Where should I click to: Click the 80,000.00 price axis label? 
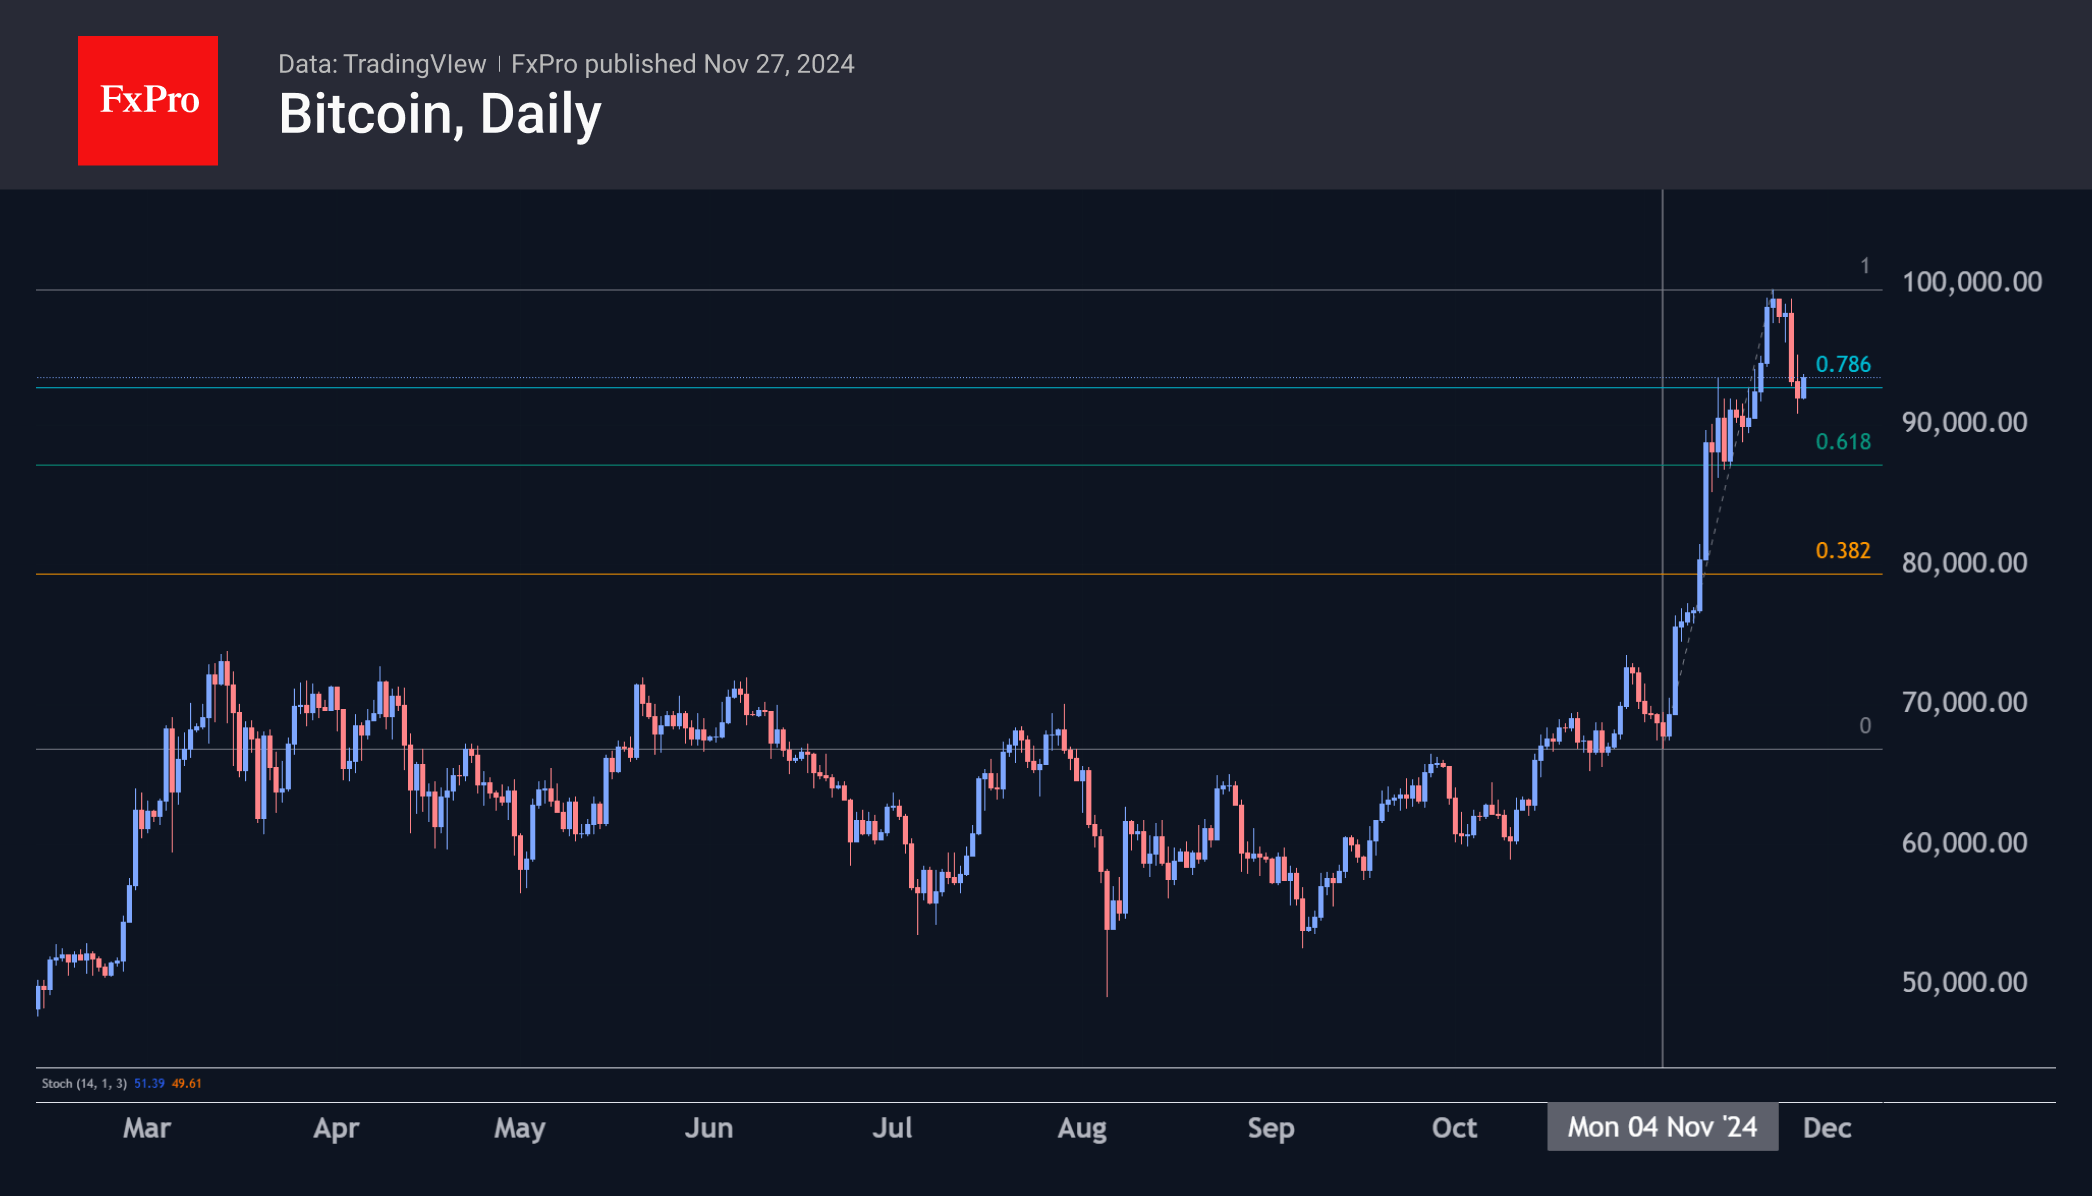pyautogui.click(x=1964, y=563)
